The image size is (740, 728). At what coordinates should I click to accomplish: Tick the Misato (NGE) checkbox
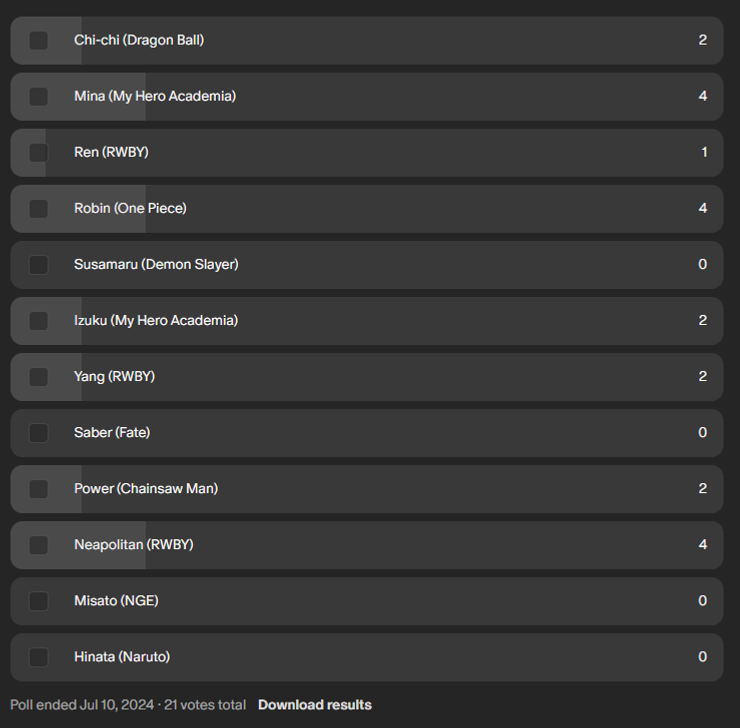(38, 601)
